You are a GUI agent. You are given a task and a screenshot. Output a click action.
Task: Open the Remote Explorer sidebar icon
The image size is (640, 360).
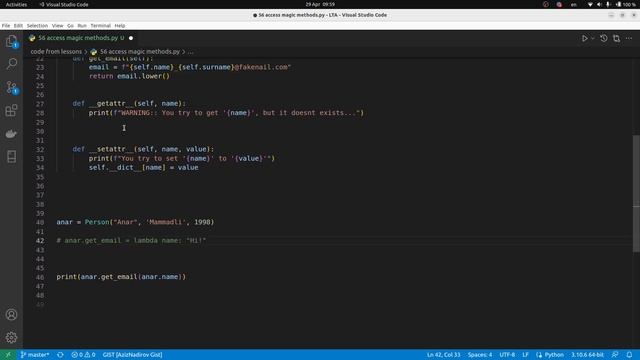point(11,156)
